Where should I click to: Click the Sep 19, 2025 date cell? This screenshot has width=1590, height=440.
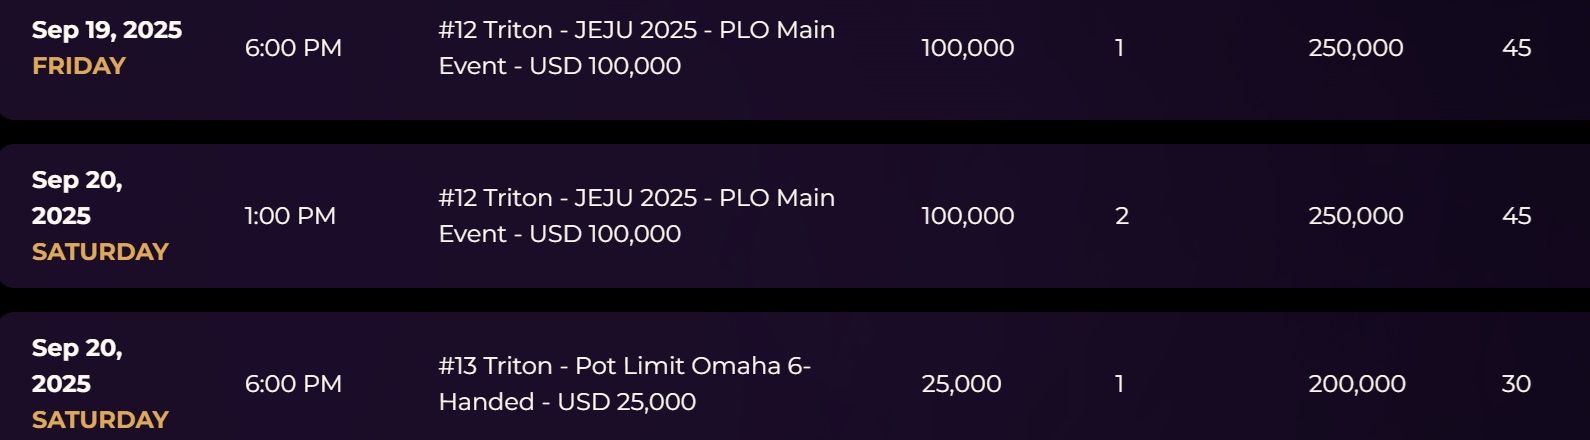point(107,30)
